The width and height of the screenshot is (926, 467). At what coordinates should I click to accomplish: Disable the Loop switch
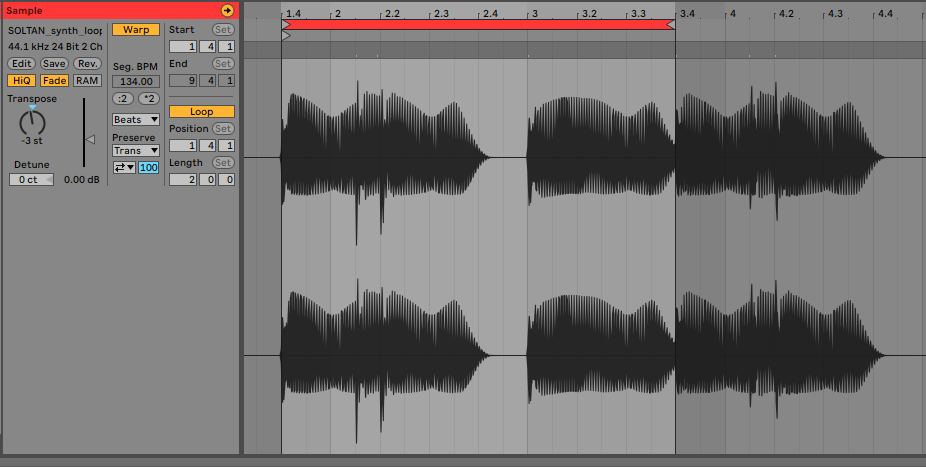[201, 112]
